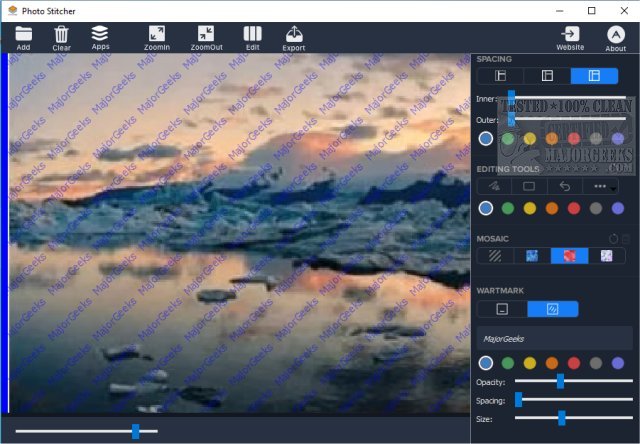
Task: Pick gray swatch under Editing Tools
Action: click(596, 209)
